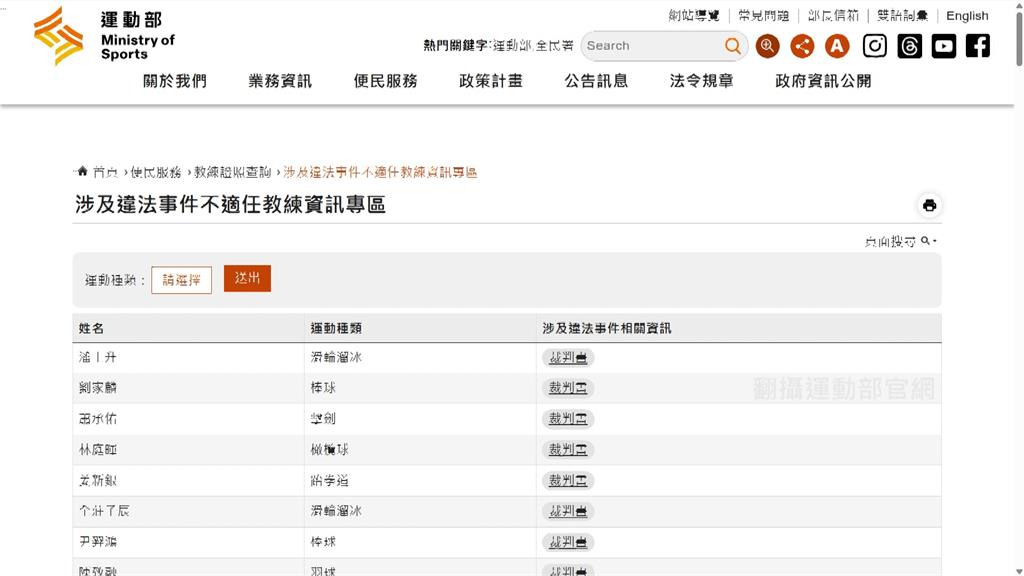Go to 教練證照查詢 in the breadcrumb
The image size is (1024, 576).
tap(232, 172)
